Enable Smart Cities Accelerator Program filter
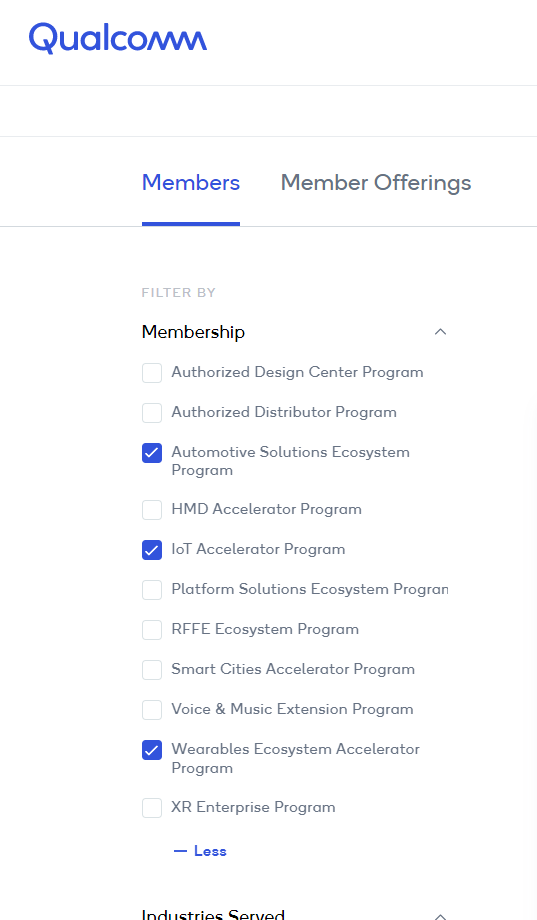 click(x=152, y=669)
